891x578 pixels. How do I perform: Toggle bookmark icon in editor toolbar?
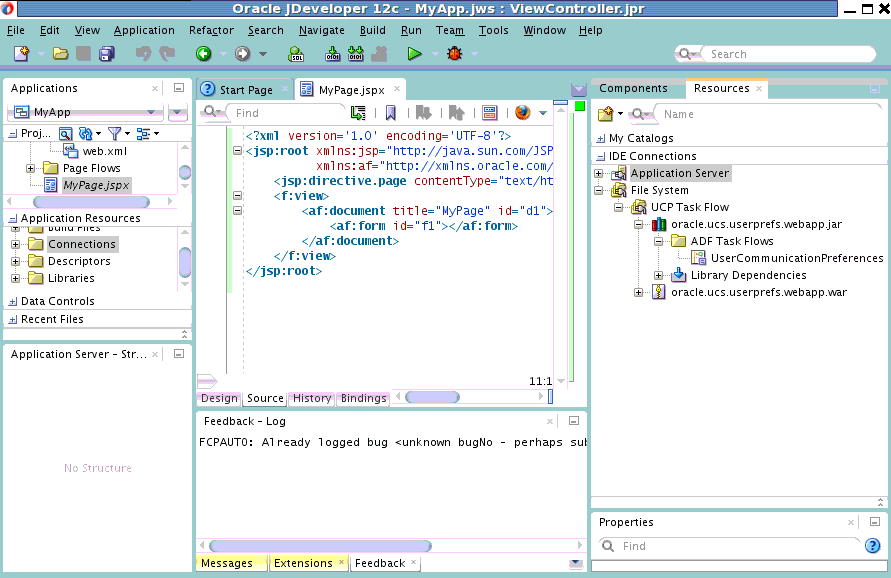pyautogui.click(x=391, y=113)
